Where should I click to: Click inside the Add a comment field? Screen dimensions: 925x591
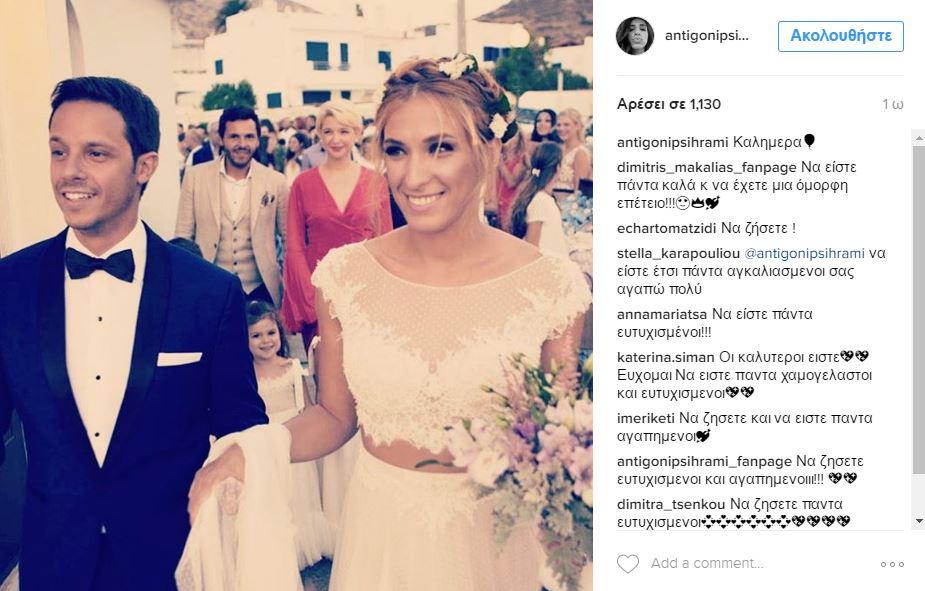coord(761,564)
